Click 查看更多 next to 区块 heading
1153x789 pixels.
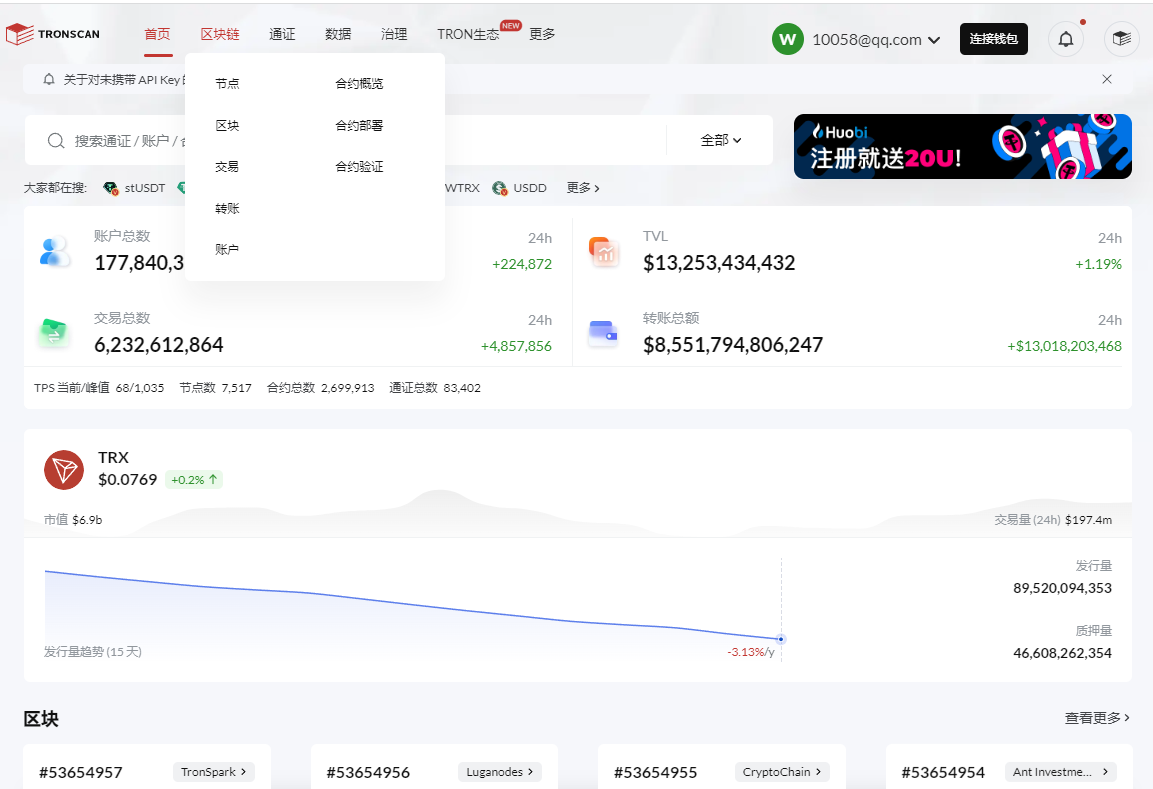tap(1097, 718)
